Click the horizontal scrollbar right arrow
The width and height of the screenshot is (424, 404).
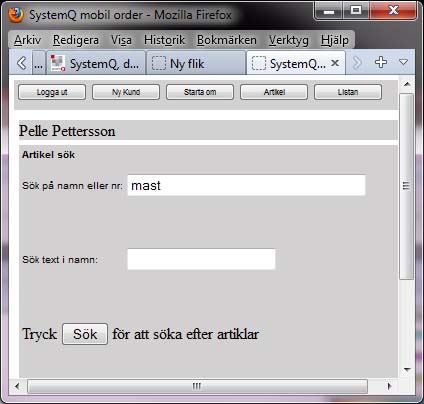pos(389,386)
